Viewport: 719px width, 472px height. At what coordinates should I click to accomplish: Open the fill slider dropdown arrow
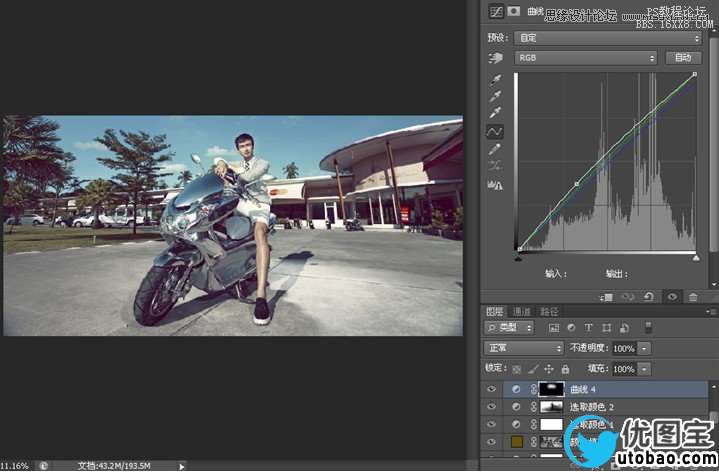pyautogui.click(x=644, y=369)
